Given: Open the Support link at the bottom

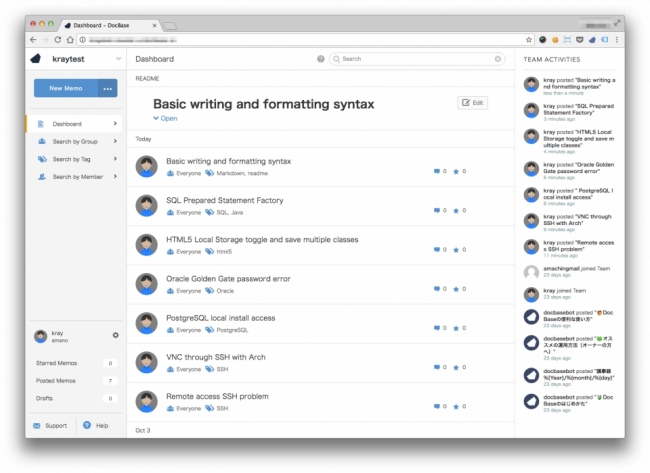Looking at the screenshot, I should click(55, 425).
